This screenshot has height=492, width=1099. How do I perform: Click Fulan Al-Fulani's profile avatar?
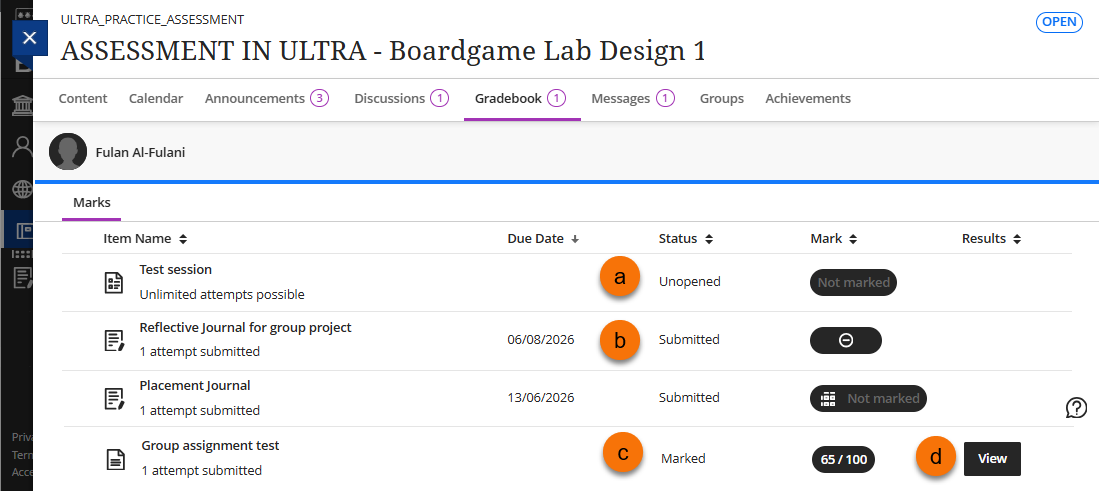click(x=68, y=153)
